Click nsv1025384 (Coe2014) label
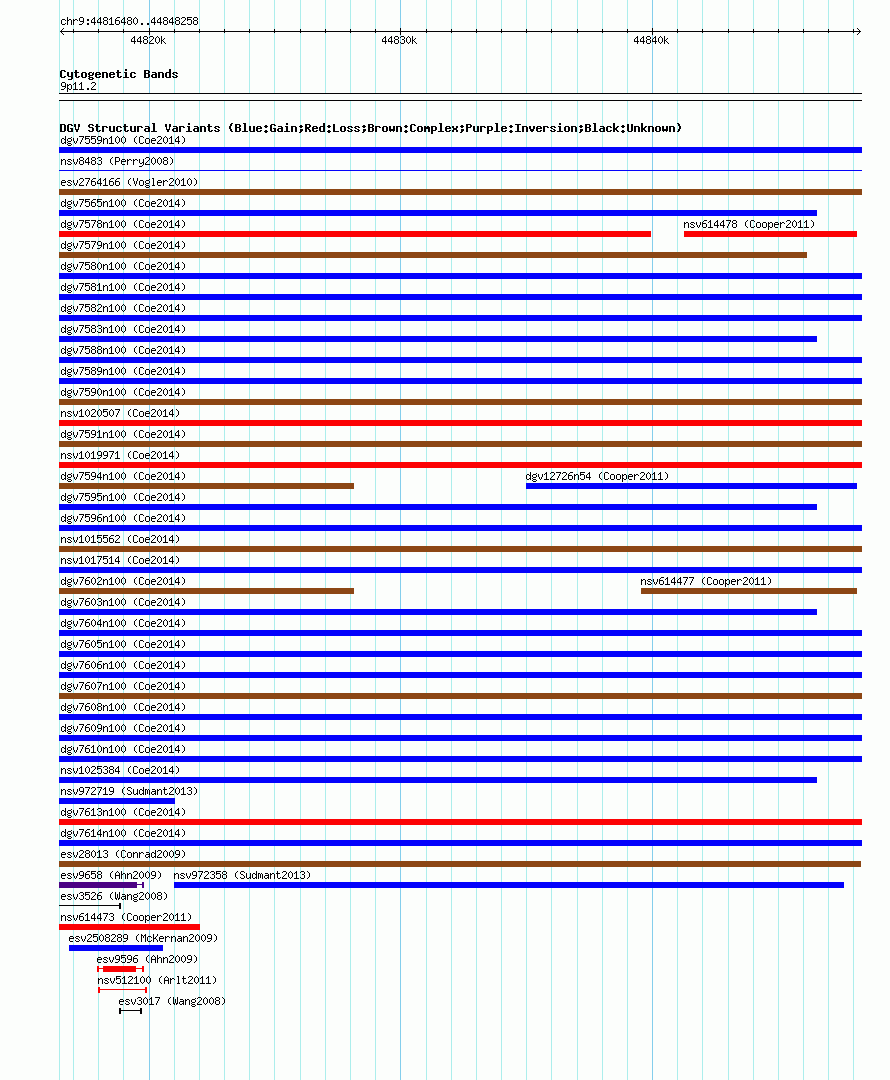Image resolution: width=890 pixels, height=1080 pixels. pos(120,771)
